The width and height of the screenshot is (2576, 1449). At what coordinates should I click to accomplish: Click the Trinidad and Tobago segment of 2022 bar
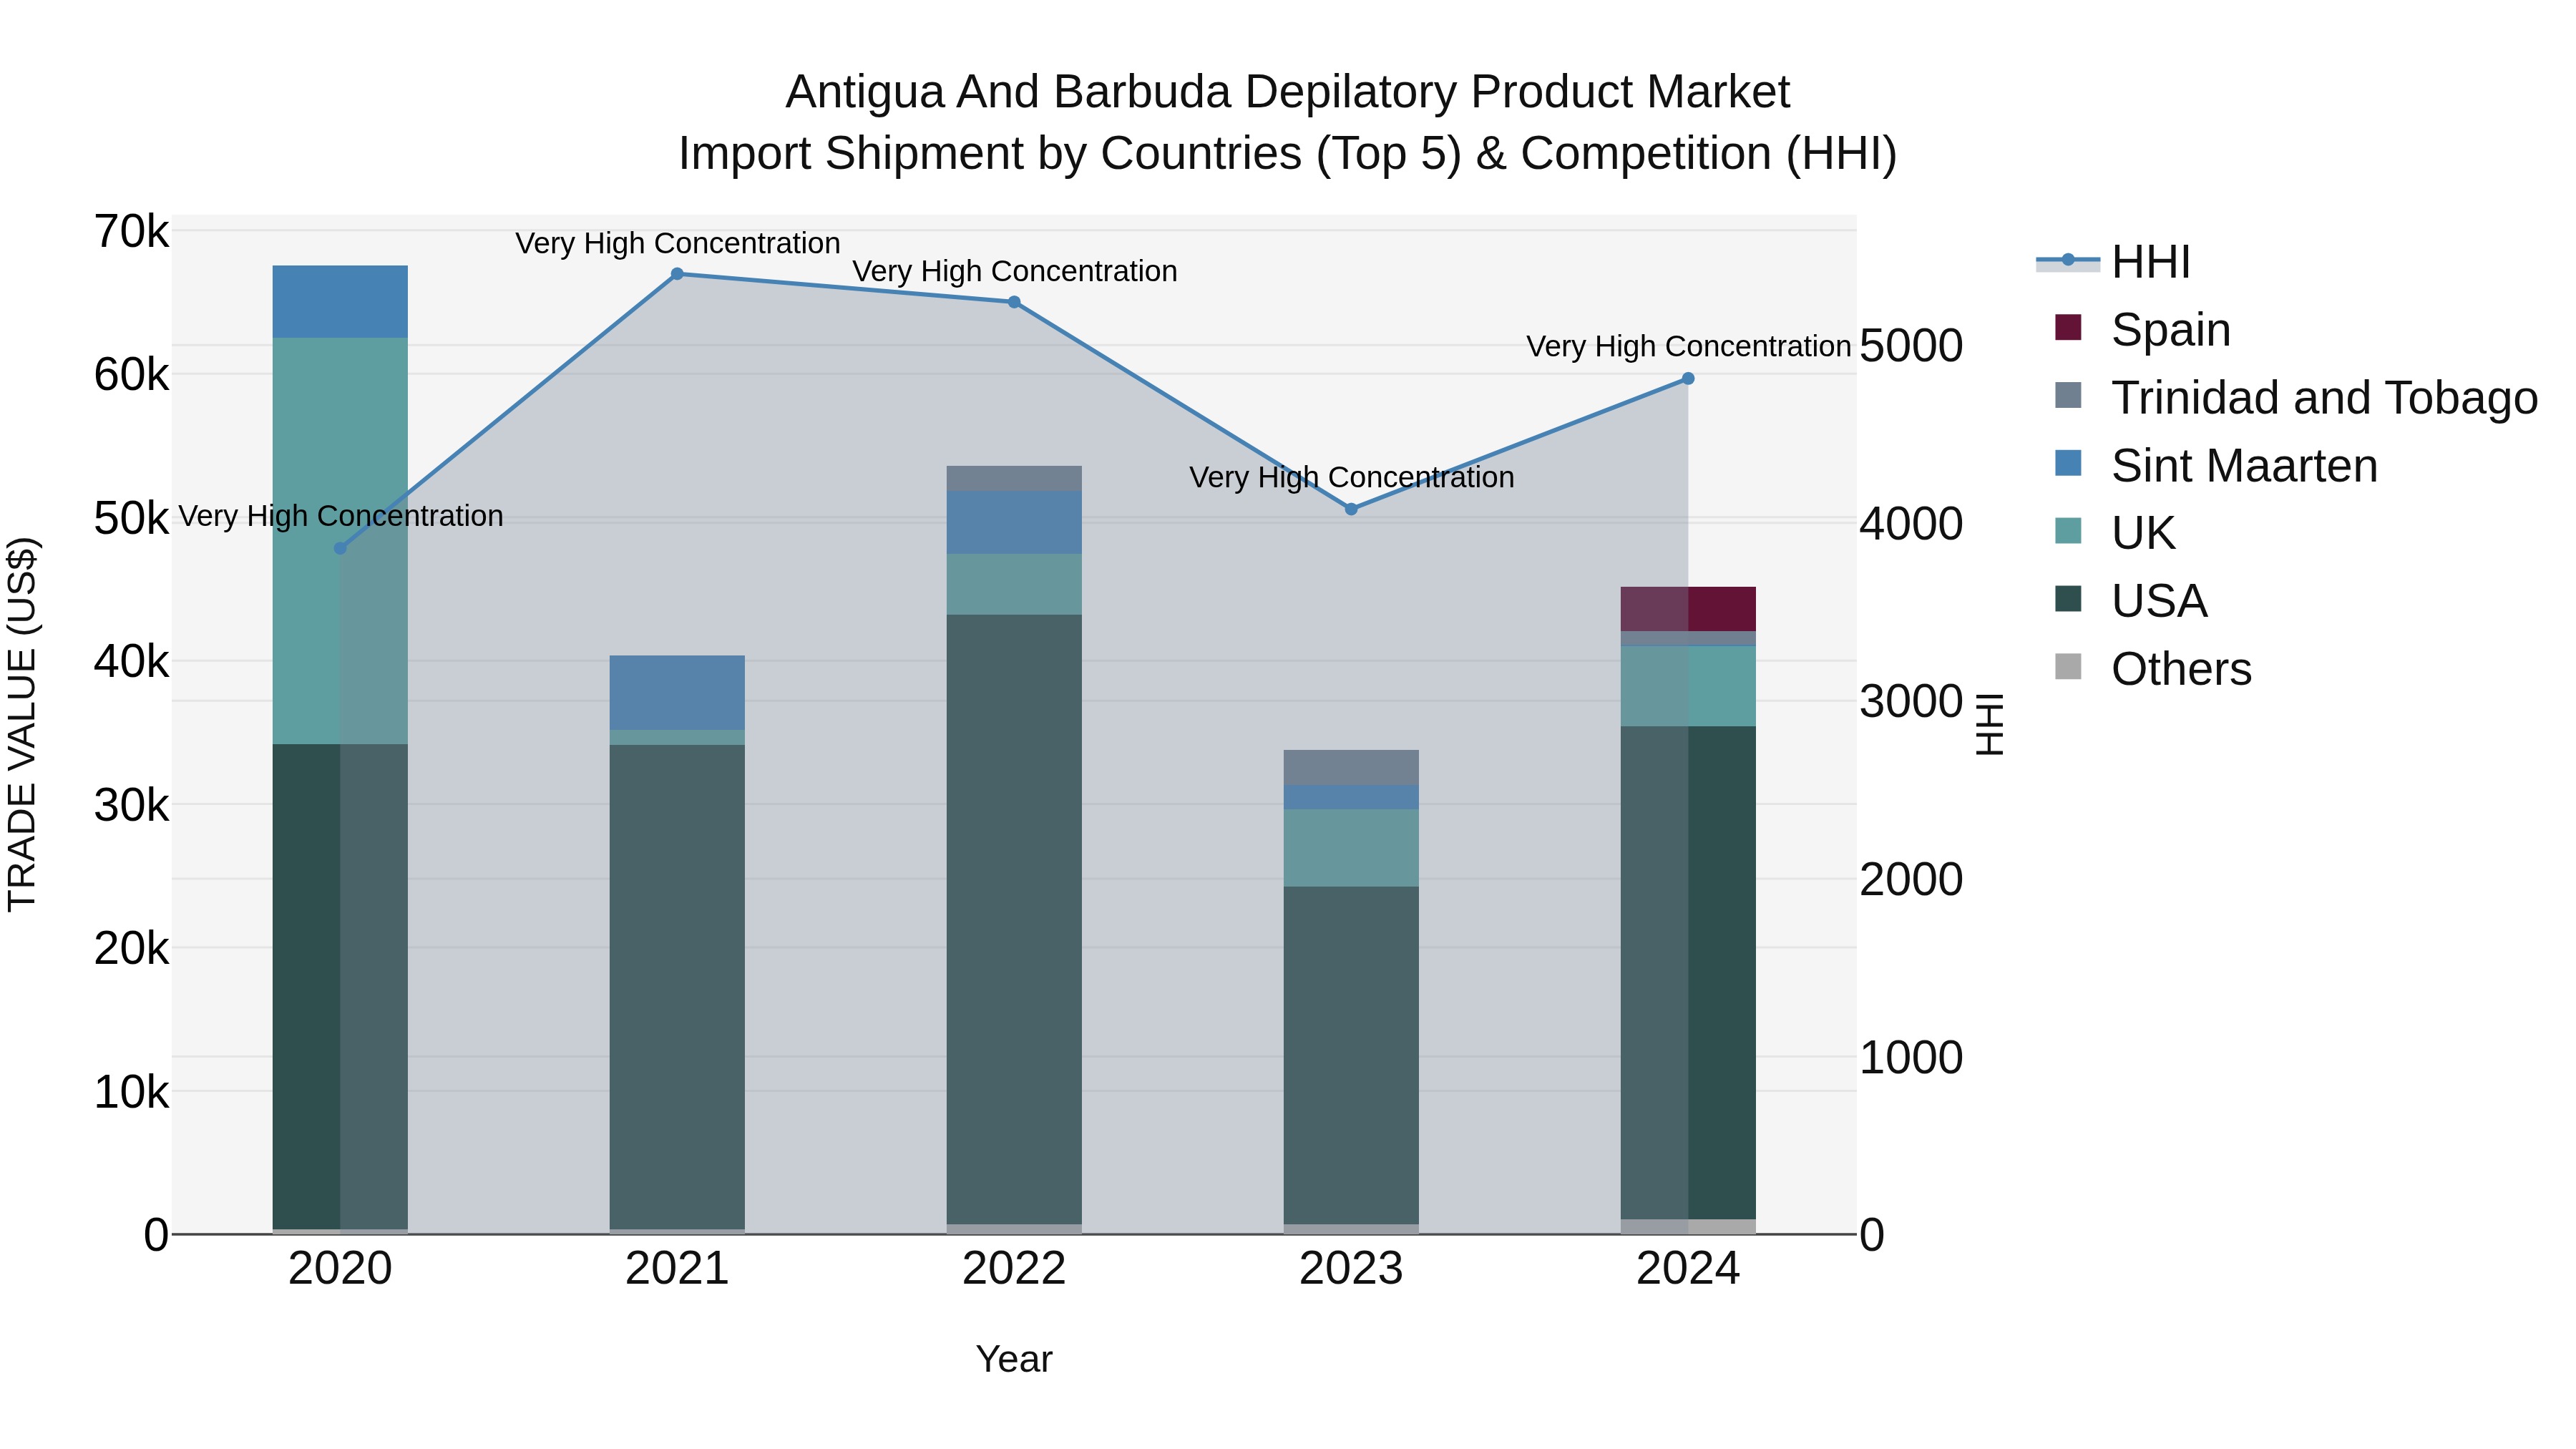click(1014, 478)
